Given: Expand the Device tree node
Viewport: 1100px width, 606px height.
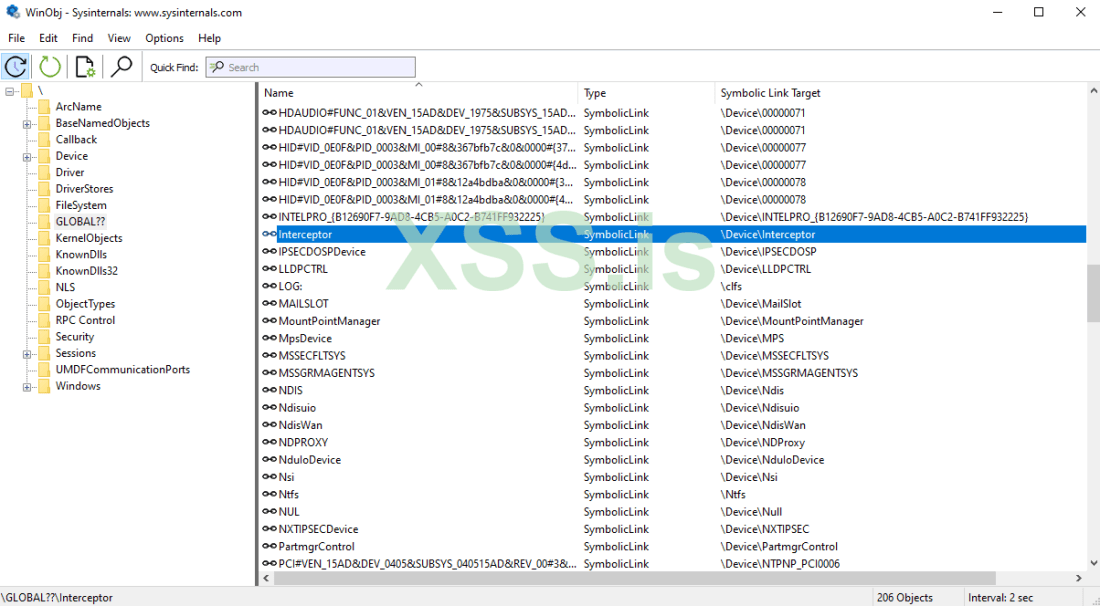Looking at the screenshot, I should coord(27,157).
